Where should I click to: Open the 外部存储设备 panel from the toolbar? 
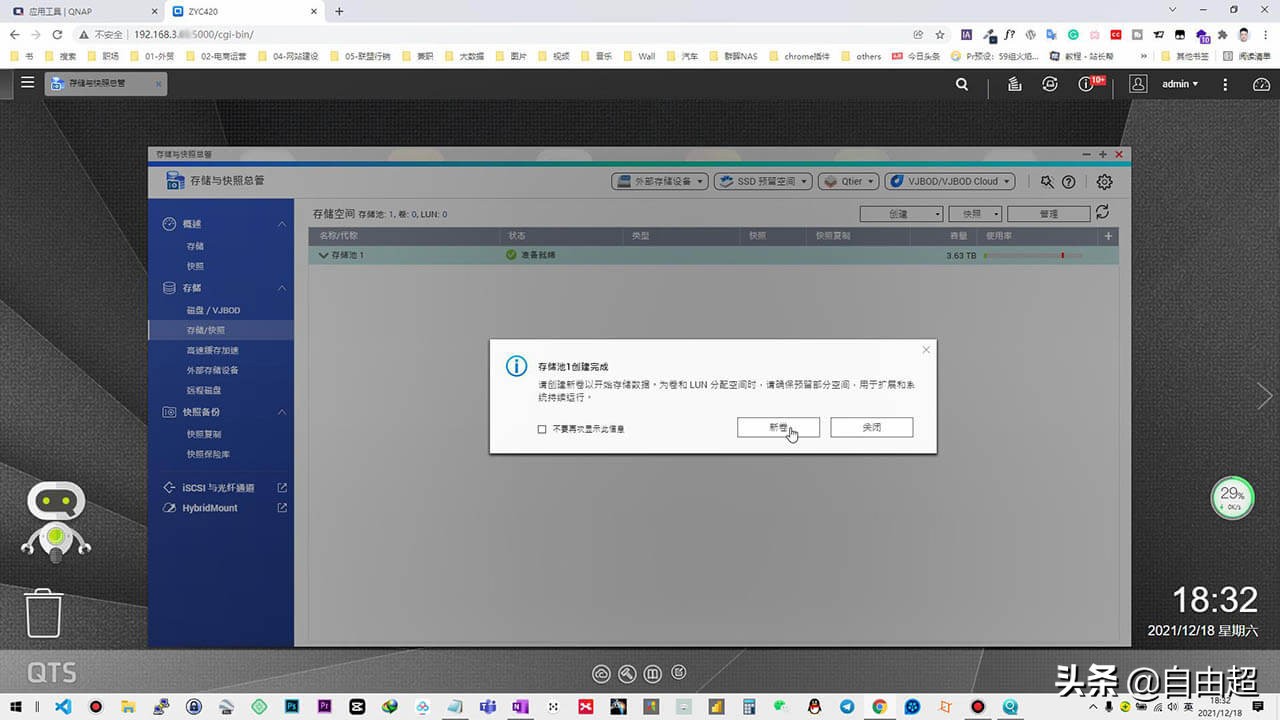tap(659, 181)
